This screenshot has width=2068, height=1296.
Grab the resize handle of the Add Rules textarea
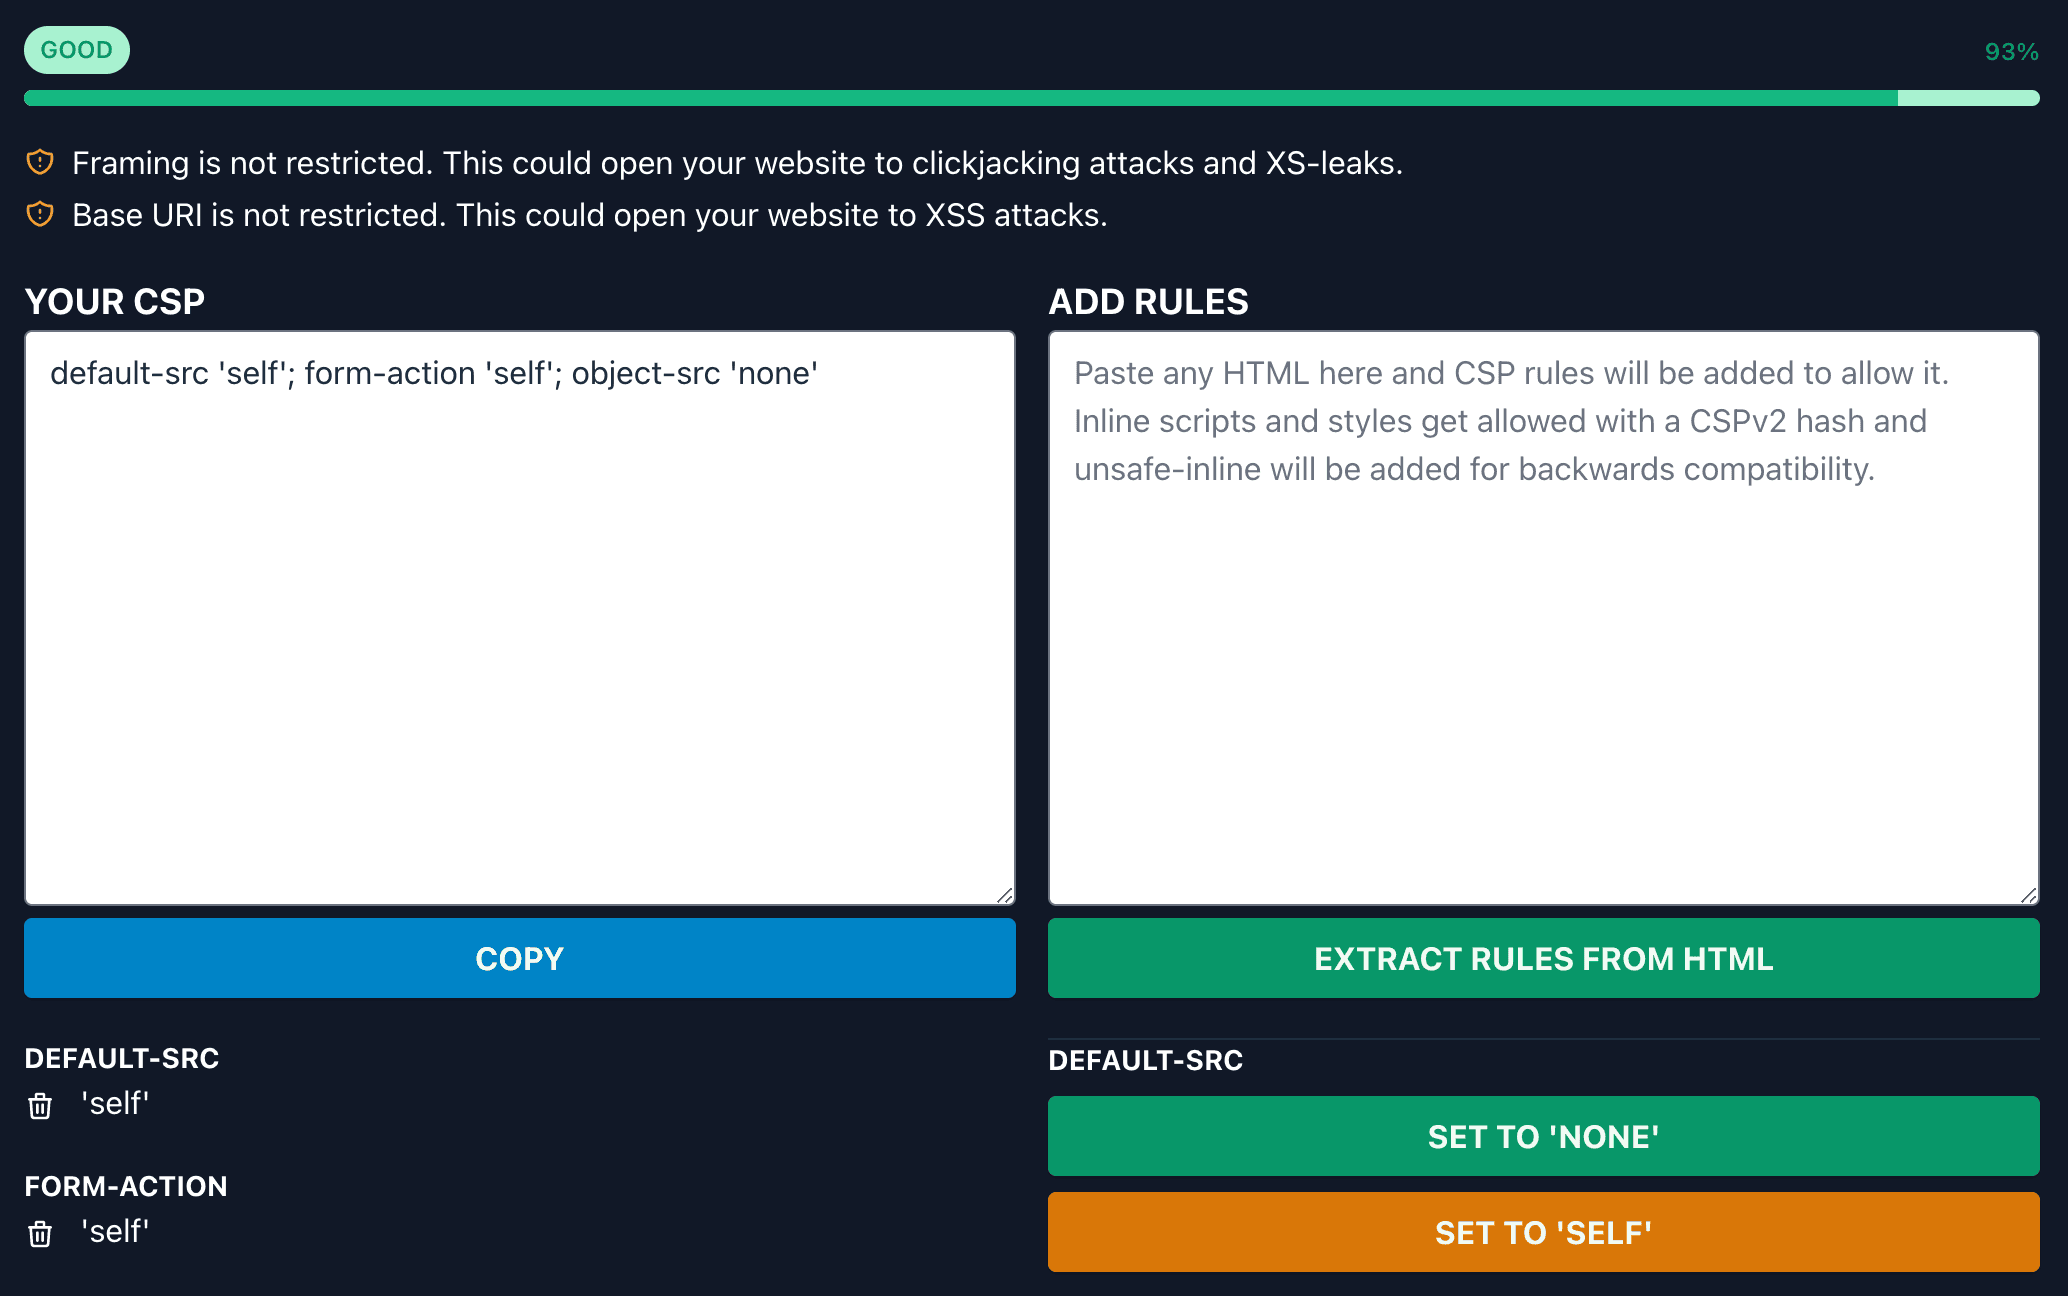click(2029, 895)
